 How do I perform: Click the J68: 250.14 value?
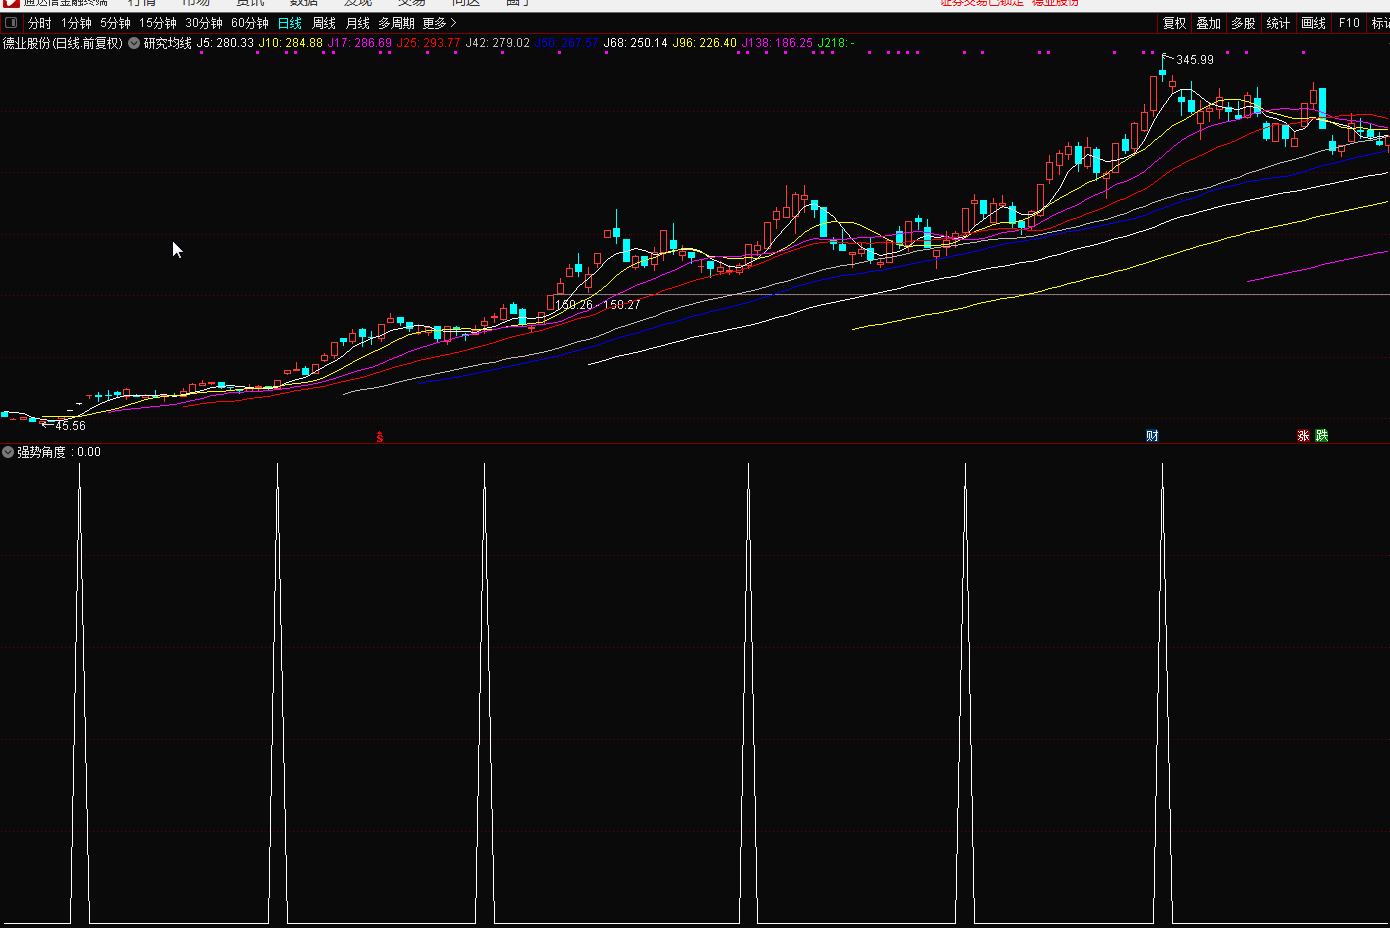[x=635, y=43]
